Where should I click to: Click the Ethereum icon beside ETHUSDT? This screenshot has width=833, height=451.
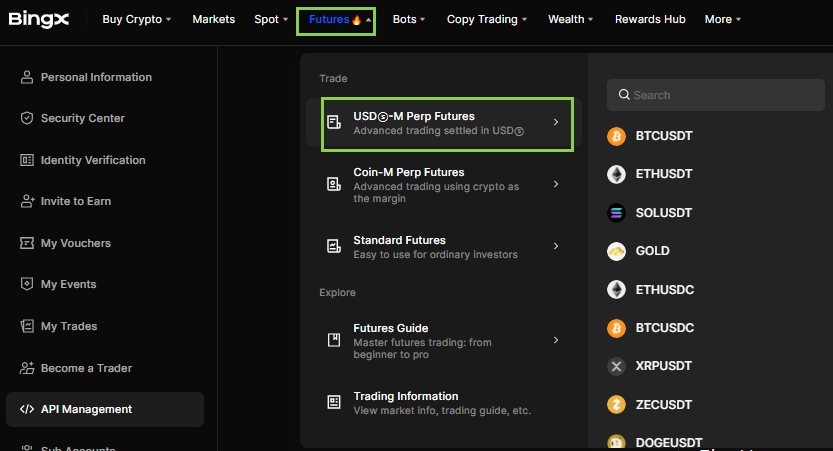pos(616,174)
